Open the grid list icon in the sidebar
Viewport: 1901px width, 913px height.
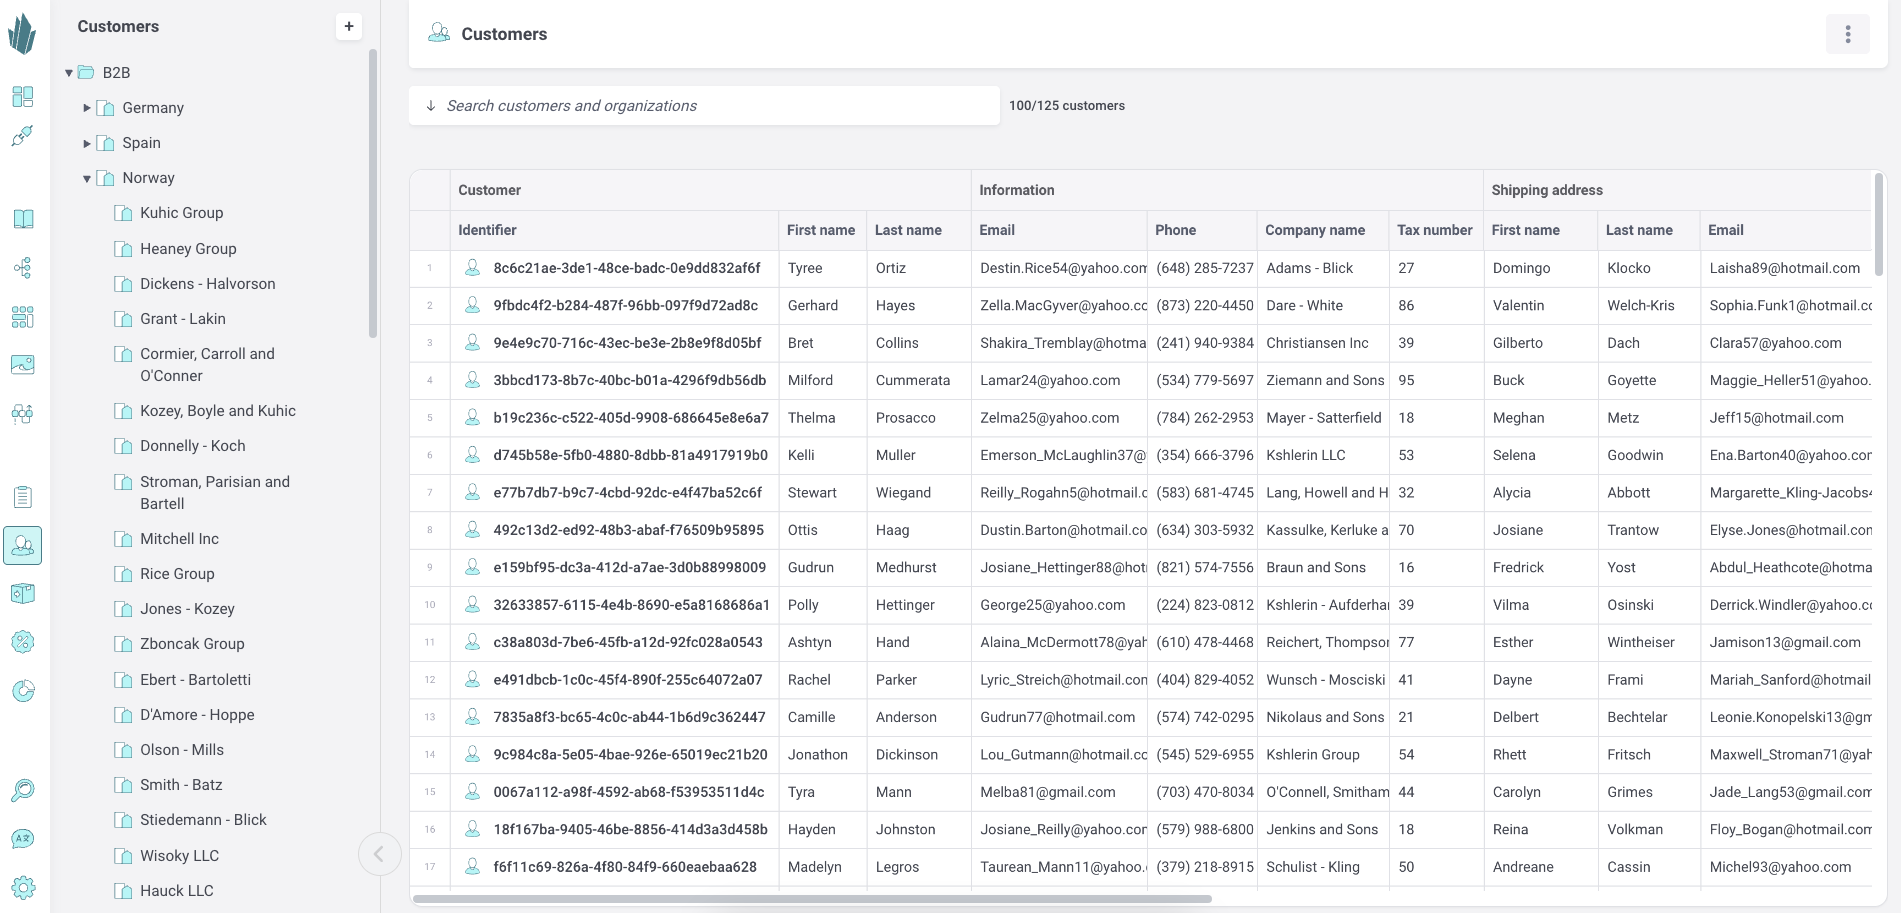click(x=22, y=317)
